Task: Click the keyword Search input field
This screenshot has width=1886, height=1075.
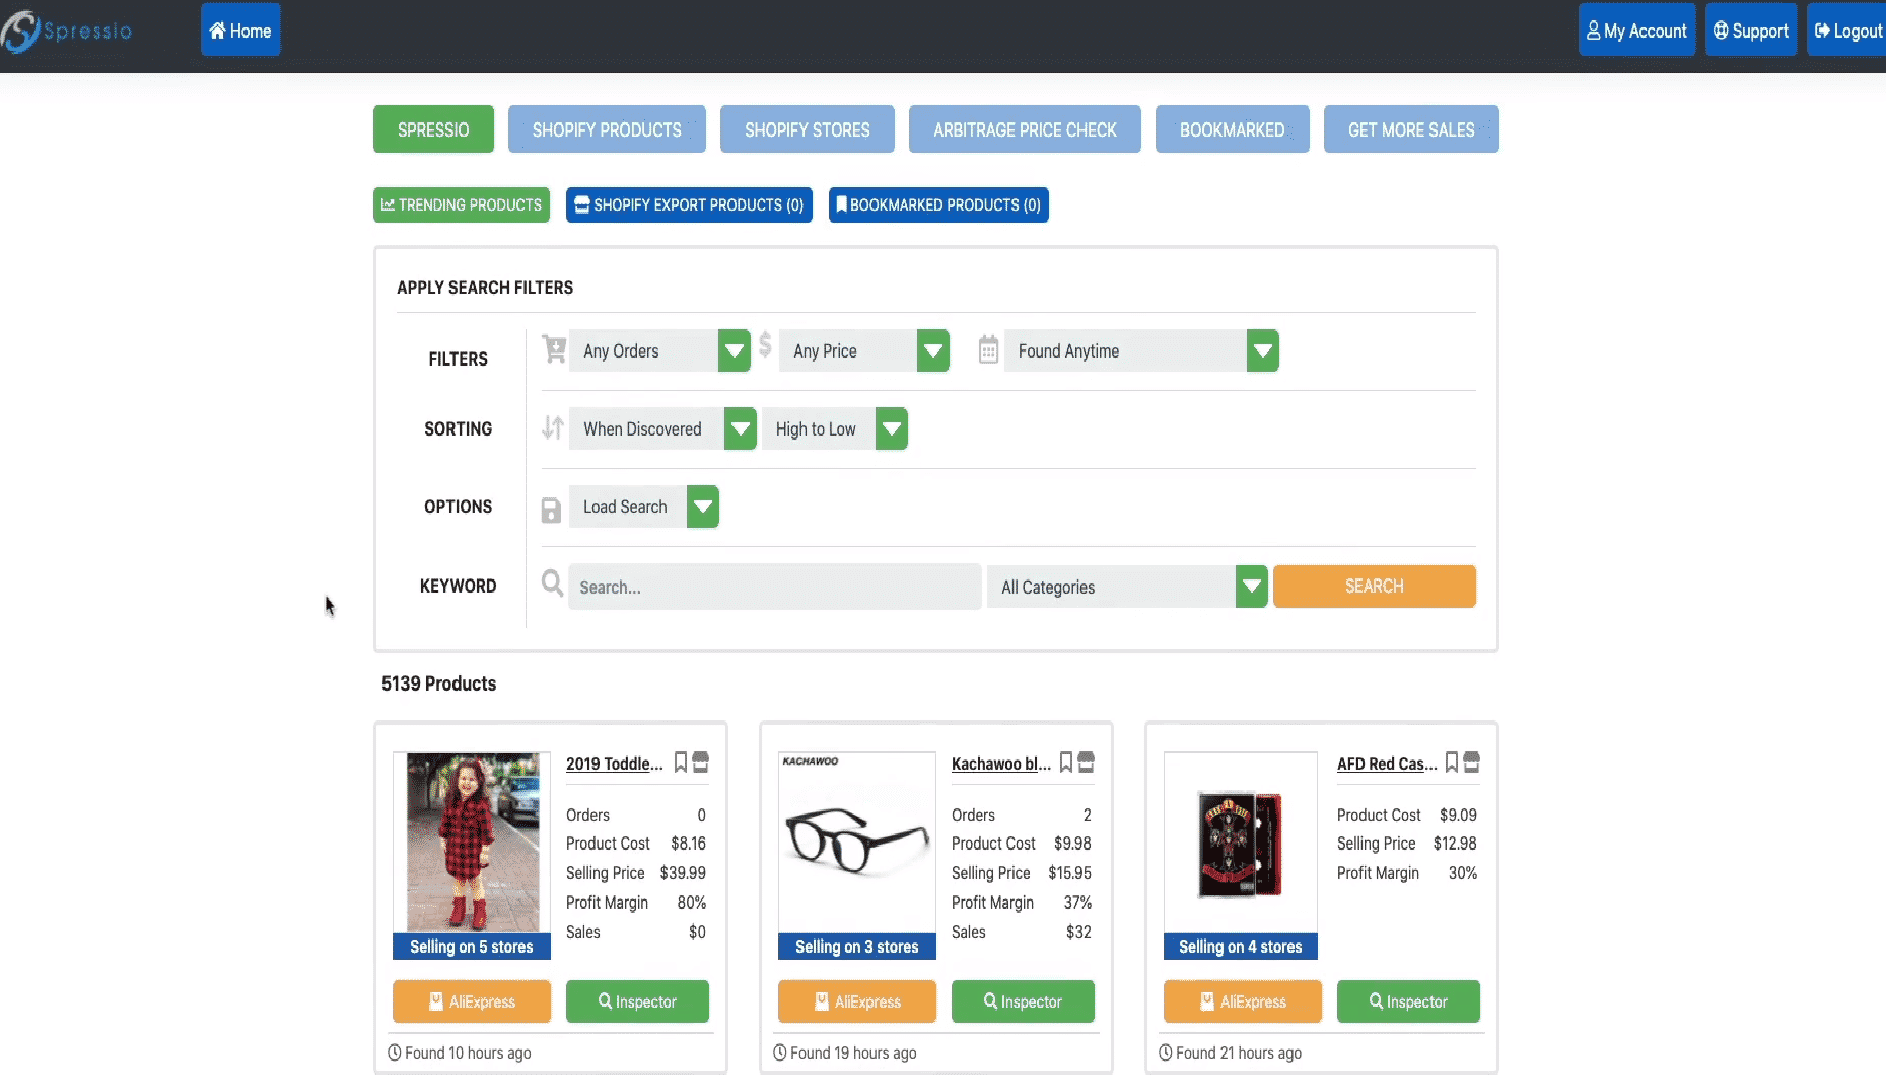Action: (774, 587)
